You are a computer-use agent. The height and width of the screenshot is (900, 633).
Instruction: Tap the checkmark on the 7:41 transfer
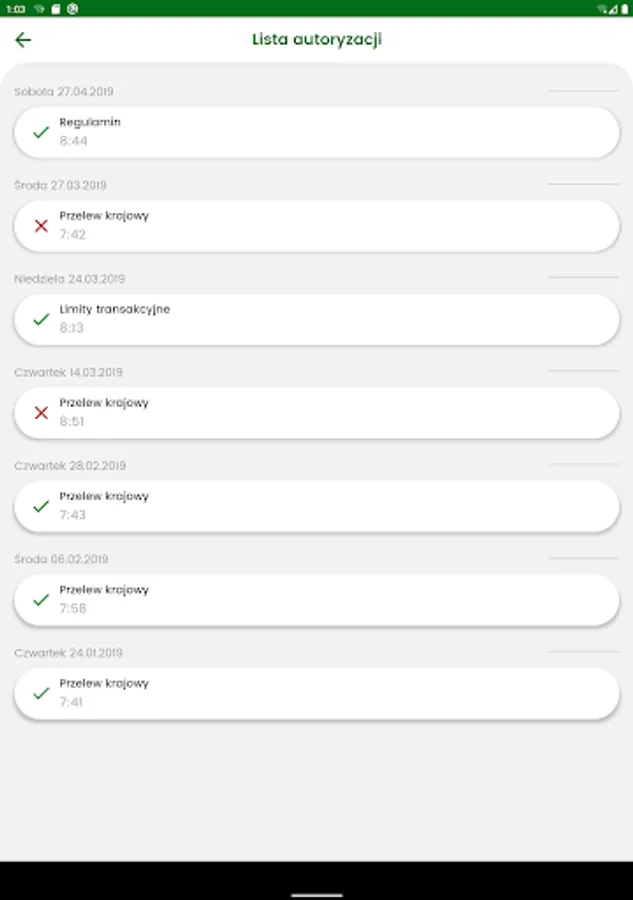(x=41, y=693)
